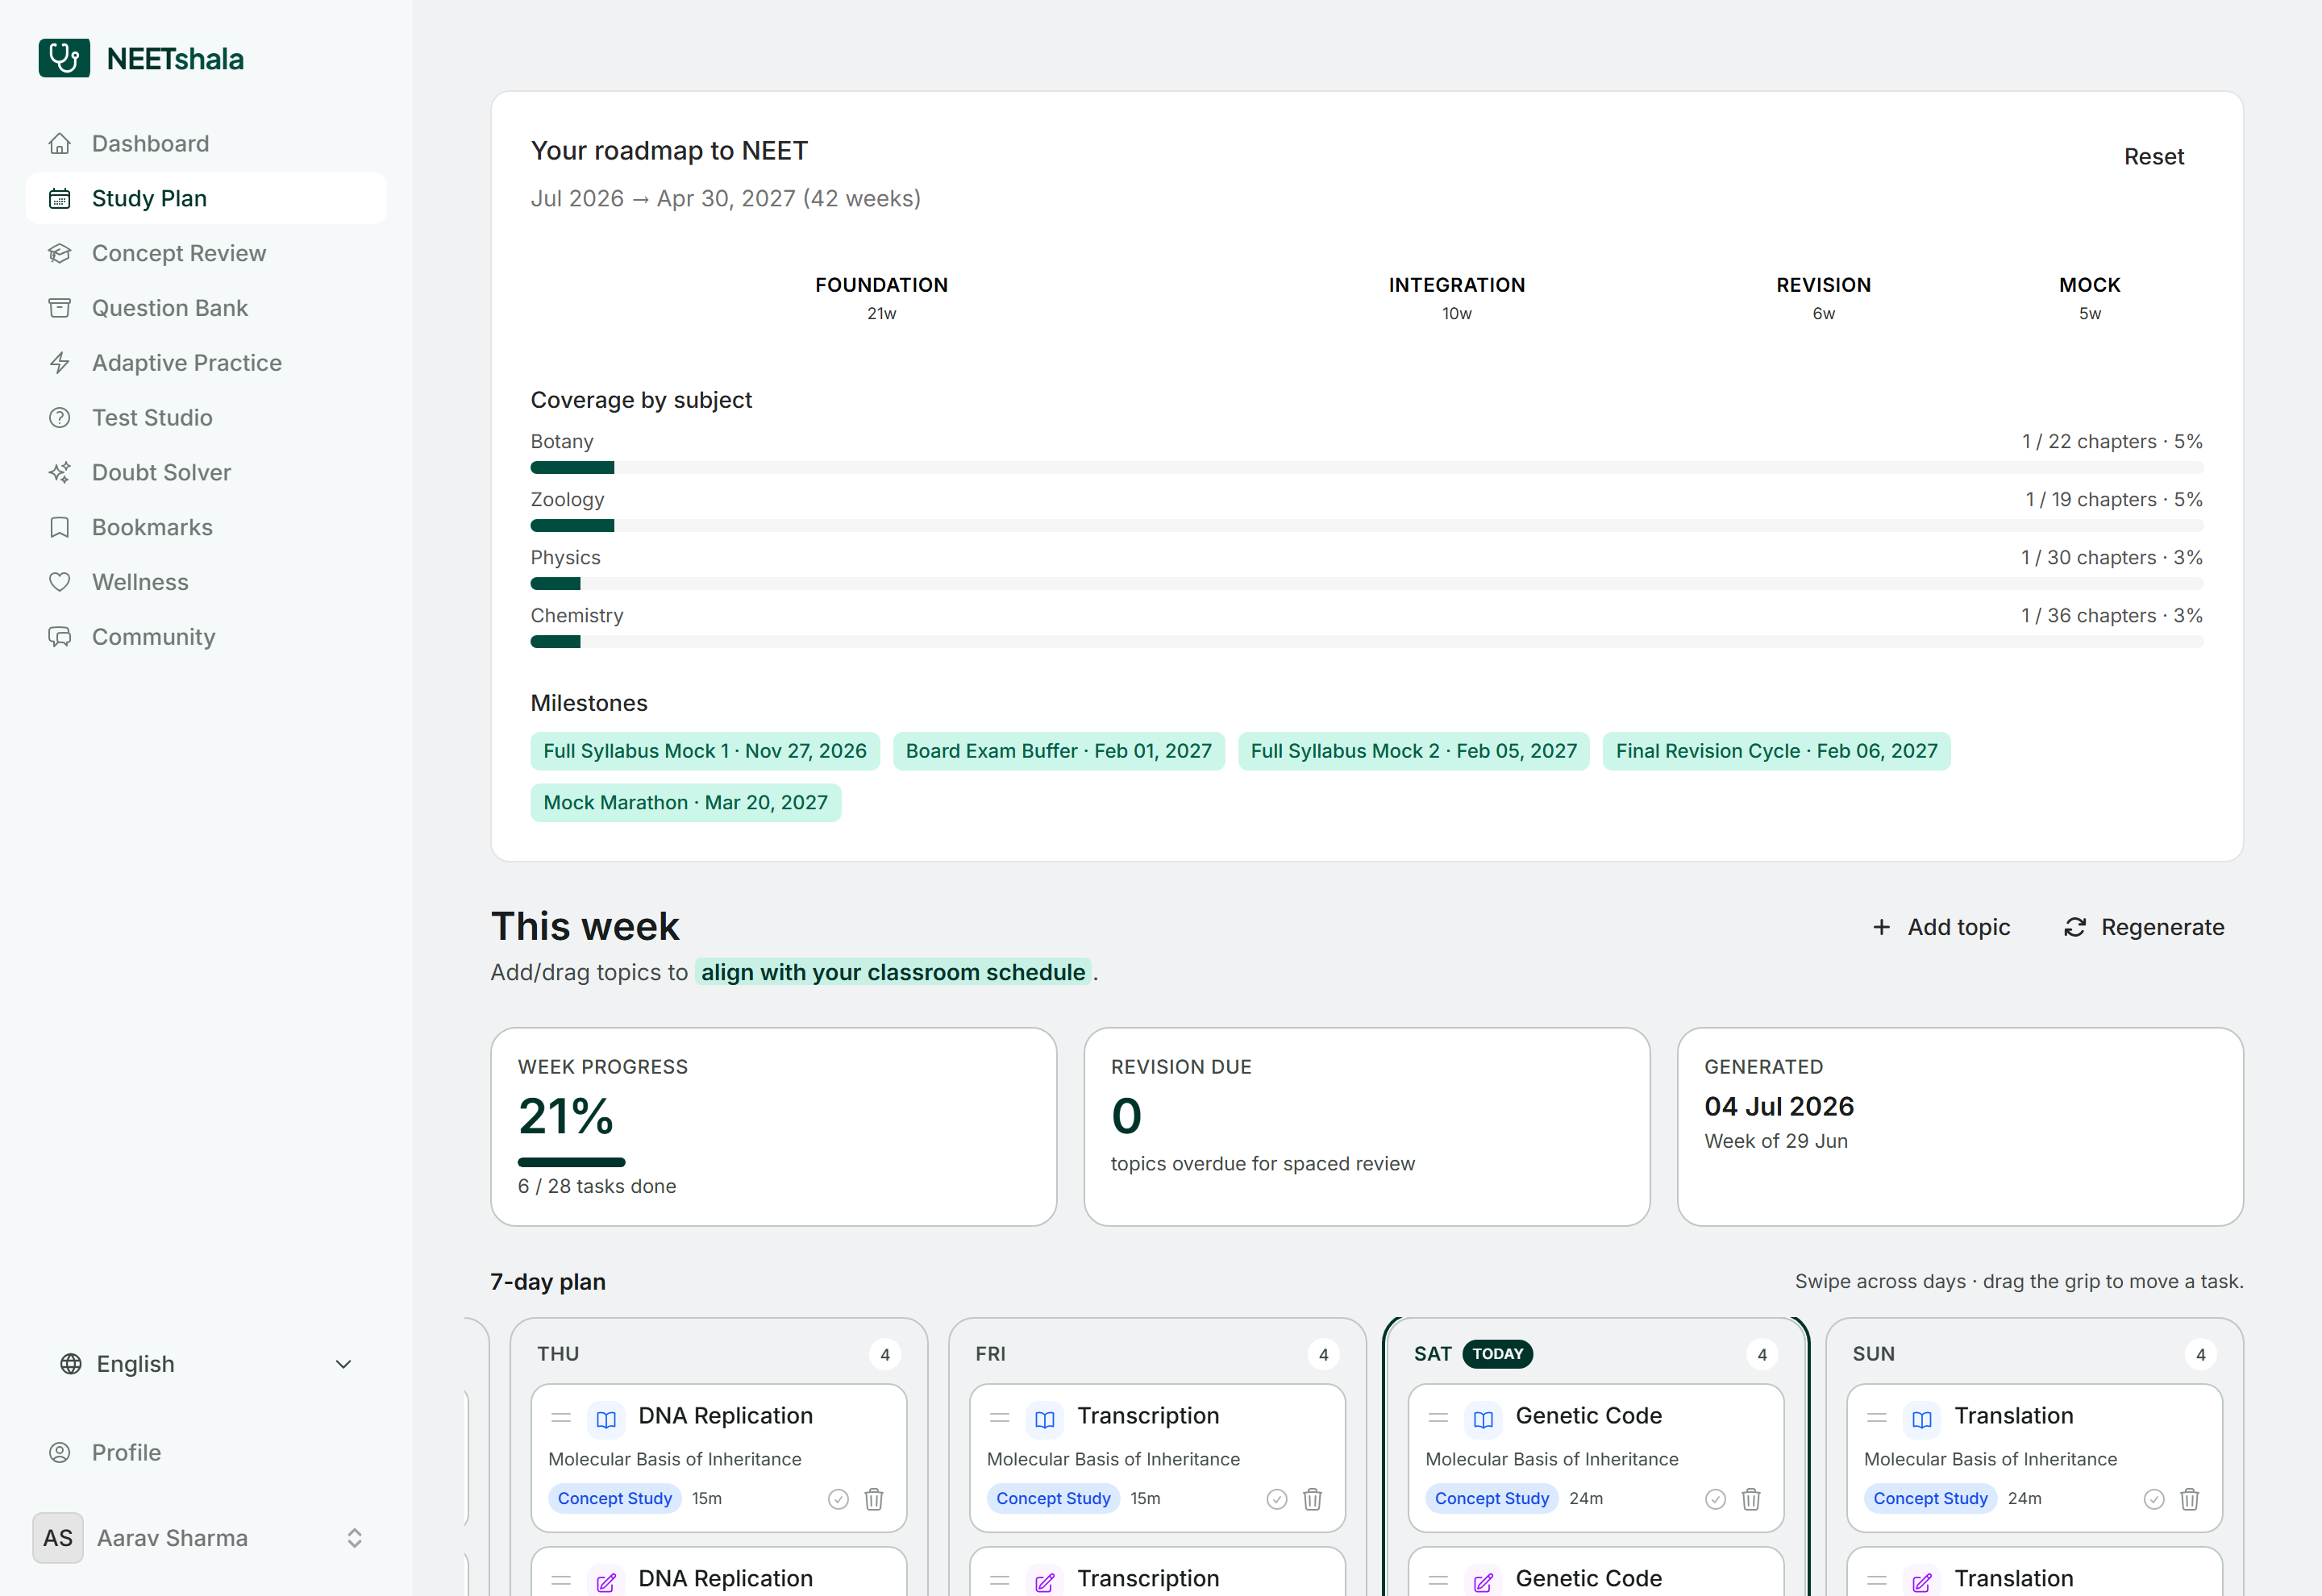The image size is (2322, 1596).
Task: Delete Saturday Genetic Code Concept Study task
Action: point(1751,1499)
